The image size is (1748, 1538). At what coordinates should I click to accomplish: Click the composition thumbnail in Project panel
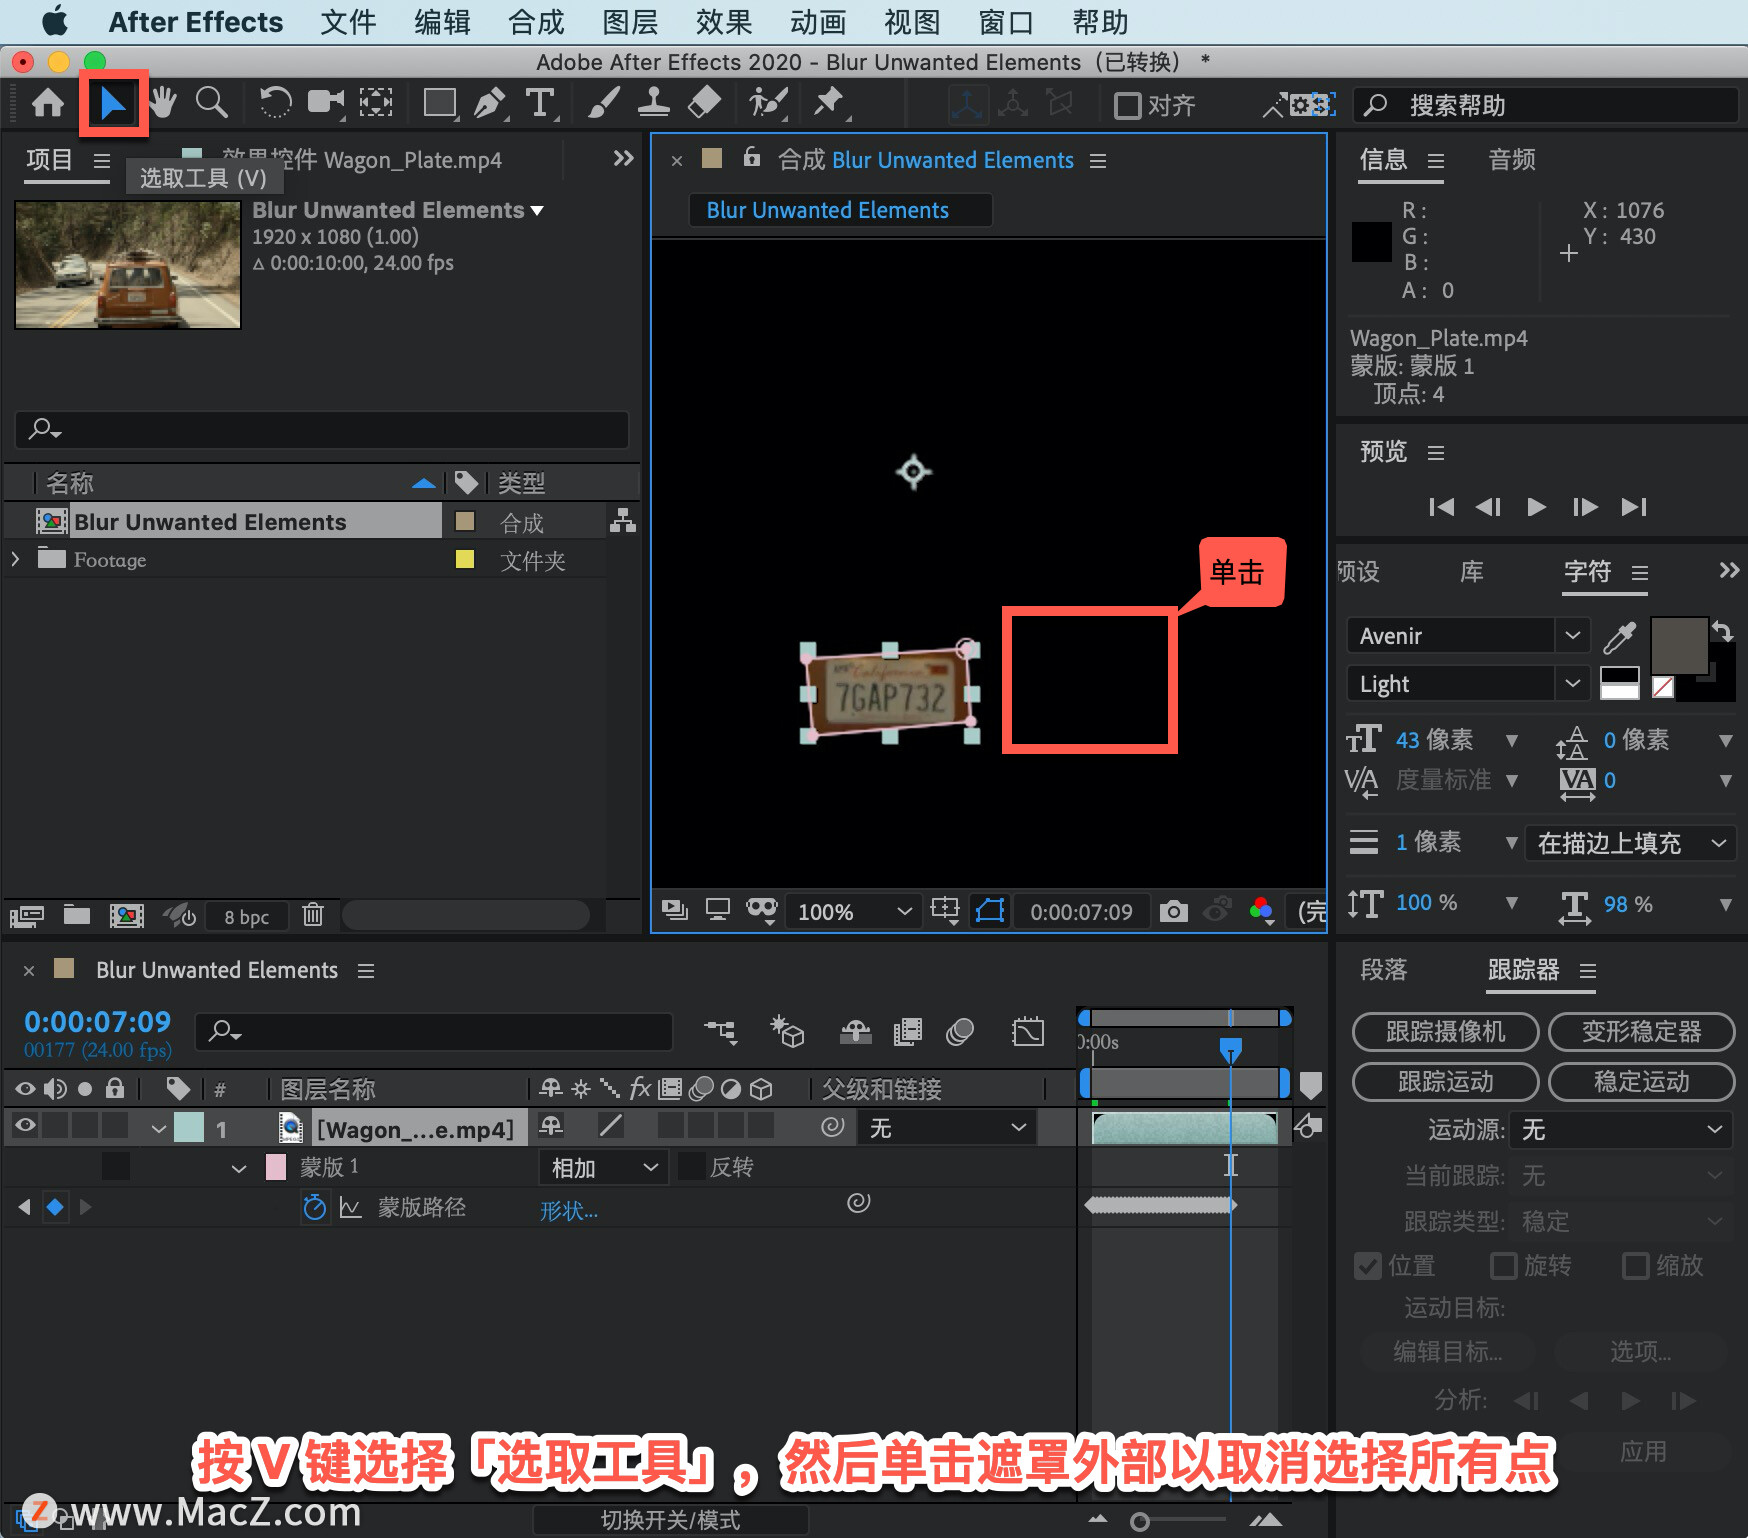[128, 265]
